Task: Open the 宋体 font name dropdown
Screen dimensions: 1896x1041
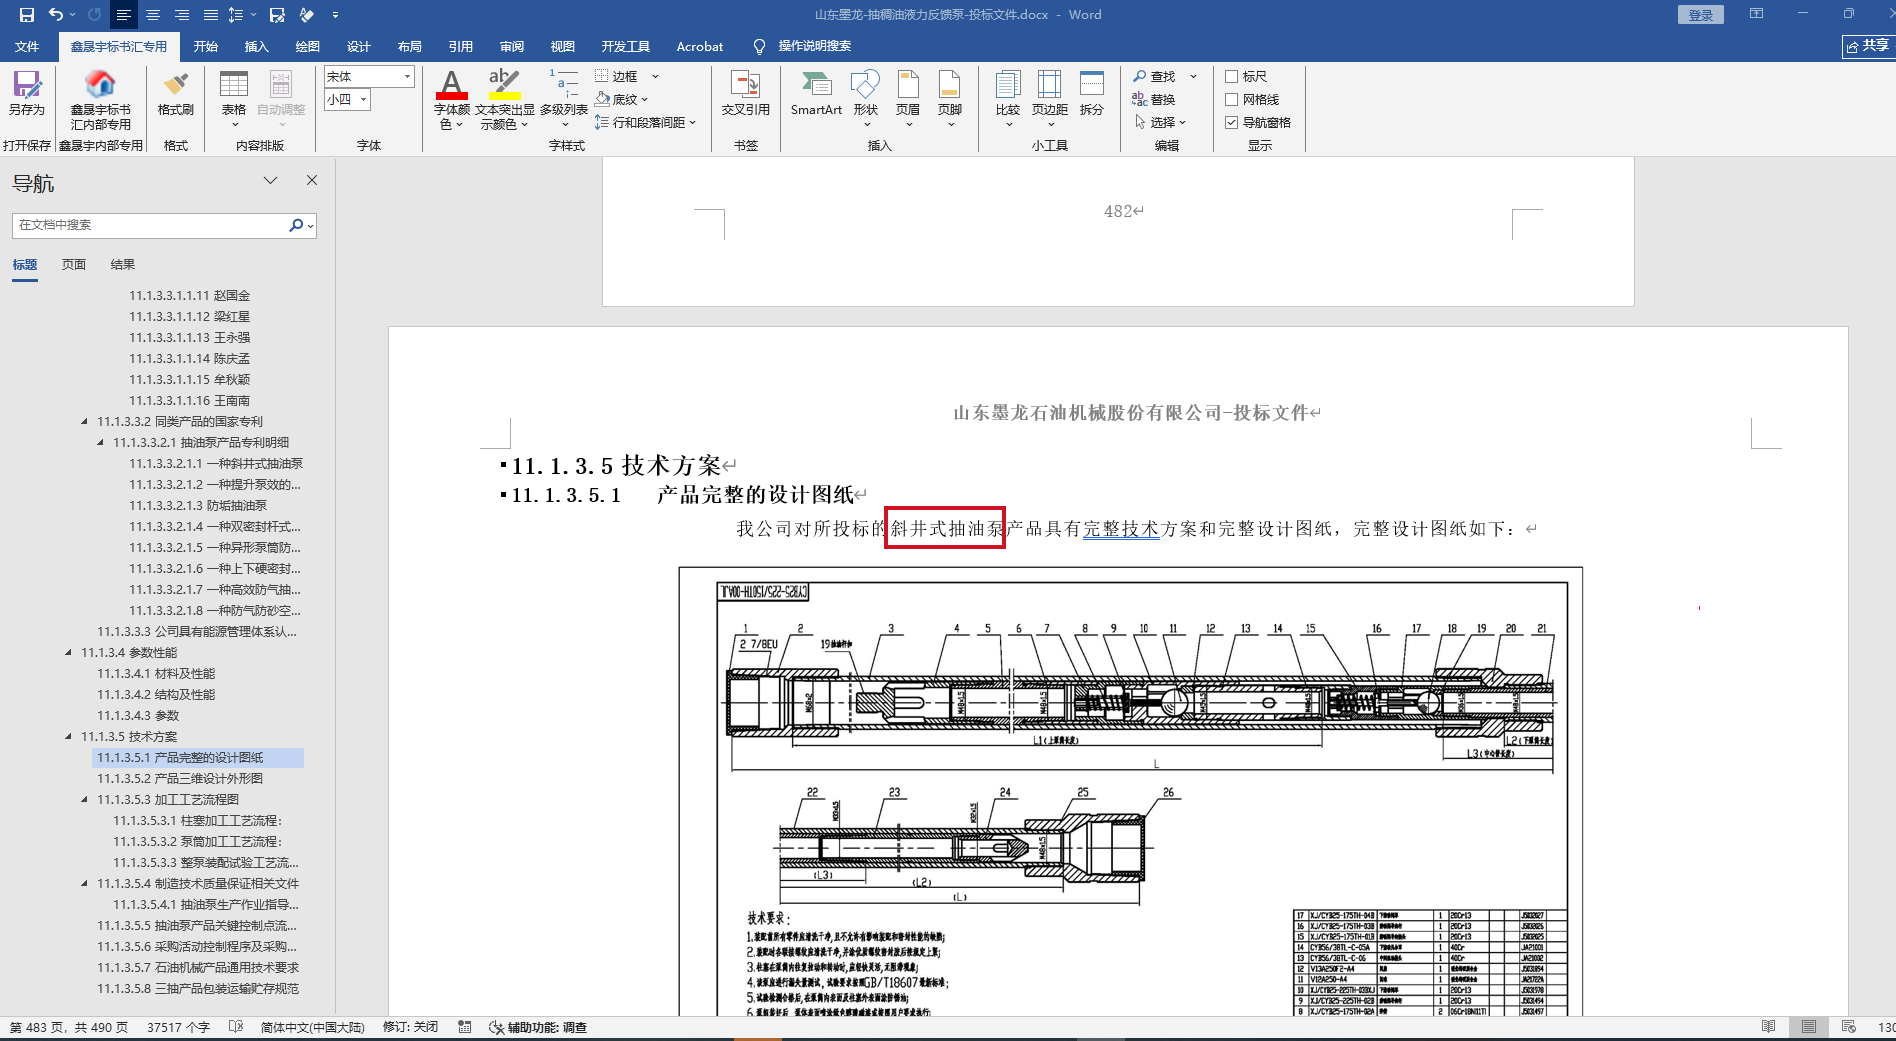Action: click(x=407, y=76)
